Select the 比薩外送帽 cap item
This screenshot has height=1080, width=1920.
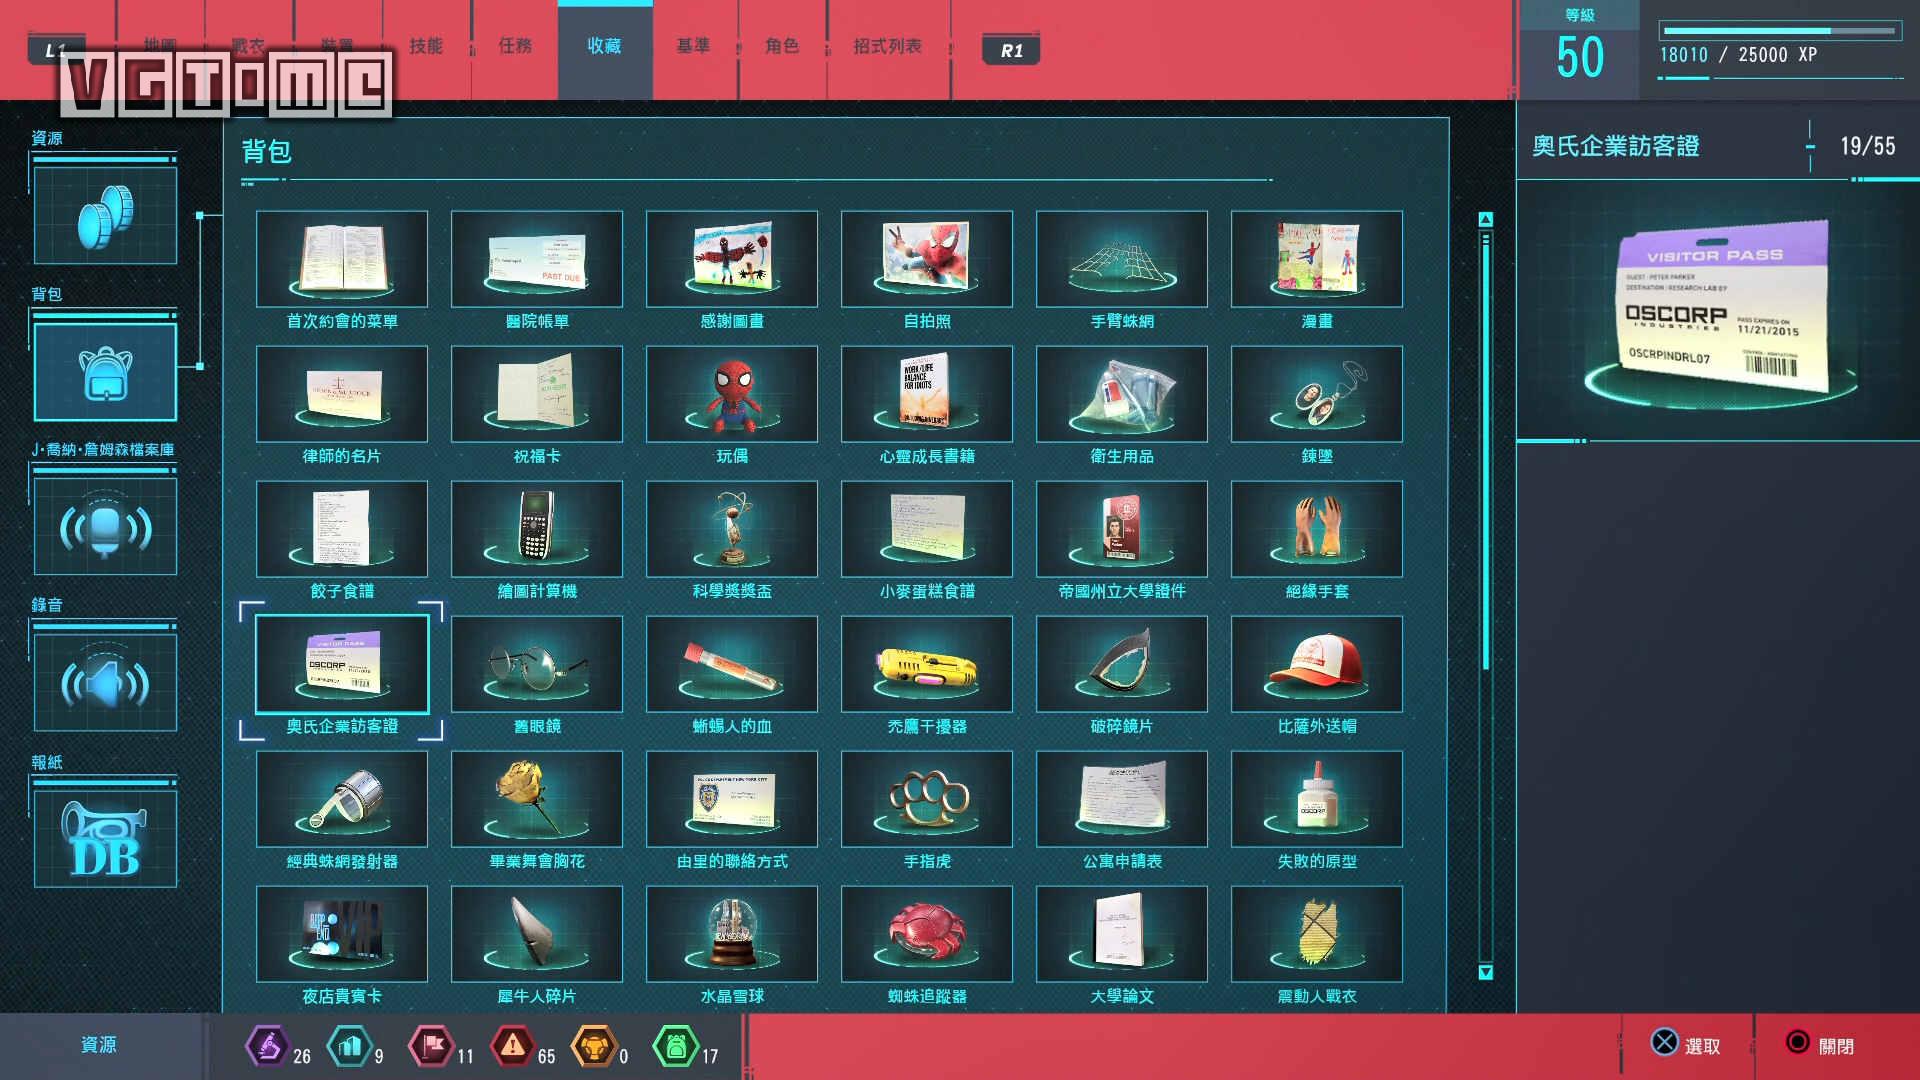(x=1316, y=665)
